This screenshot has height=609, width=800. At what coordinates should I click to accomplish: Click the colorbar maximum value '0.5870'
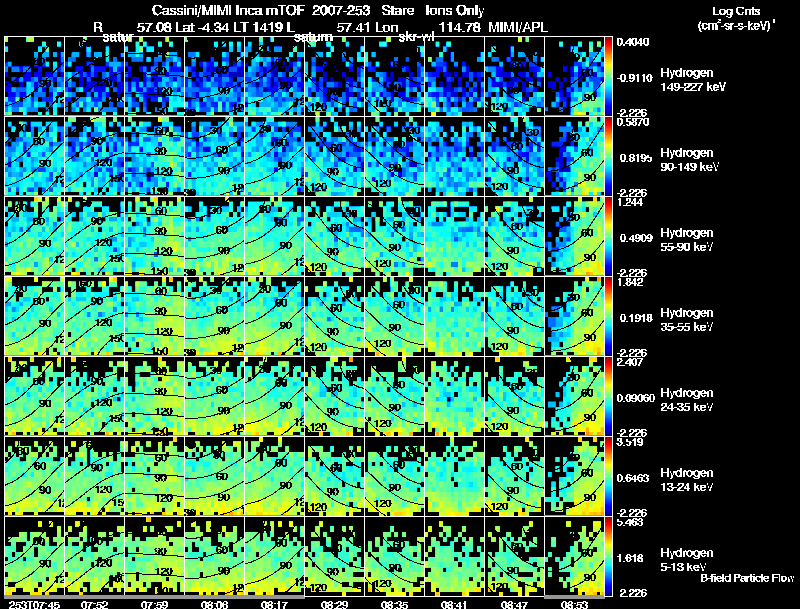pos(633,122)
